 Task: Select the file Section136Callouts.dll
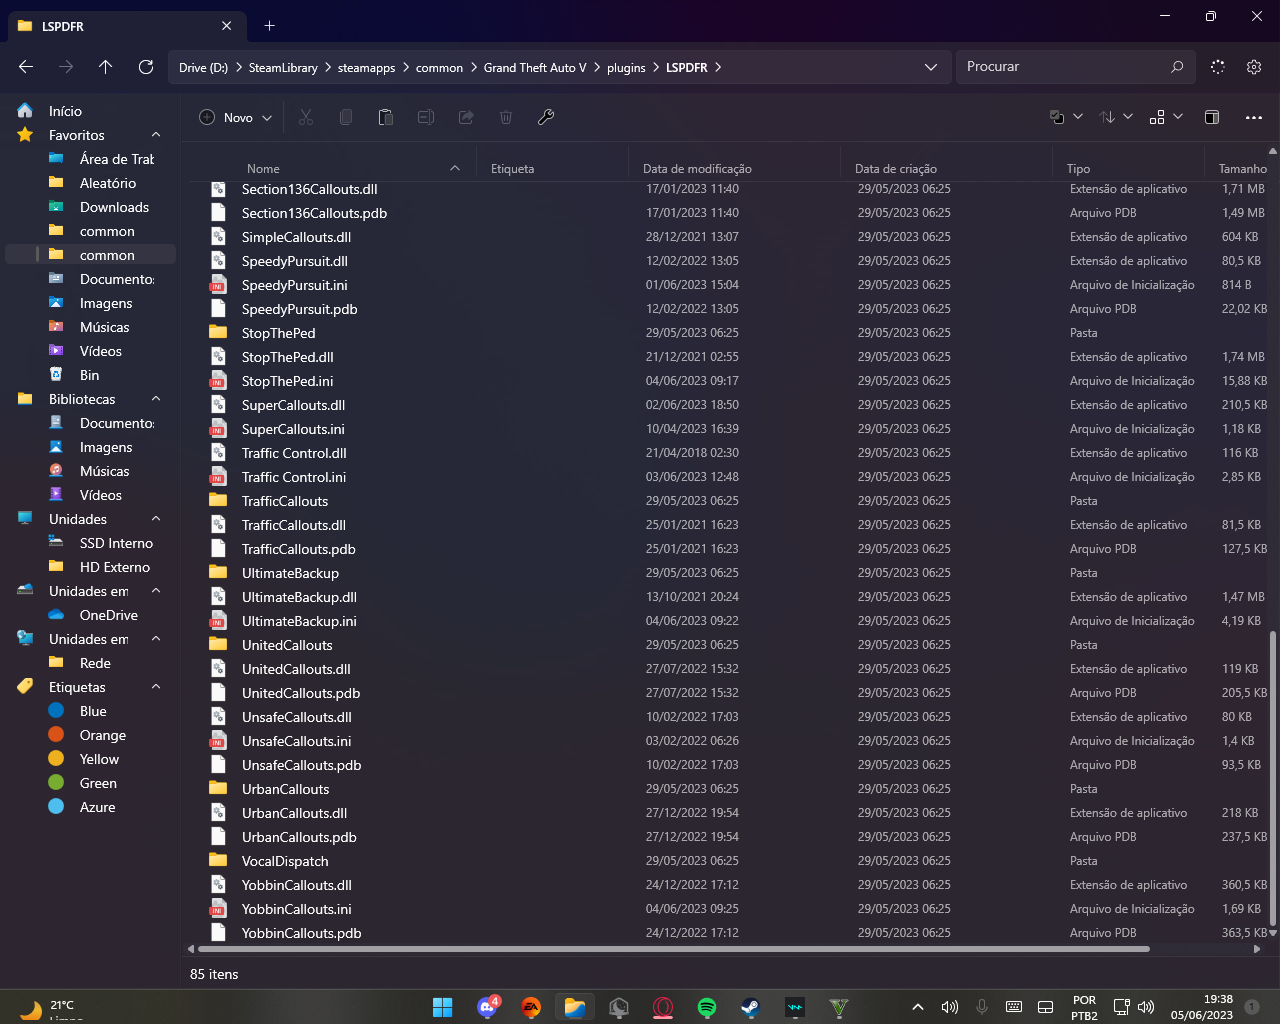pyautogui.click(x=310, y=189)
